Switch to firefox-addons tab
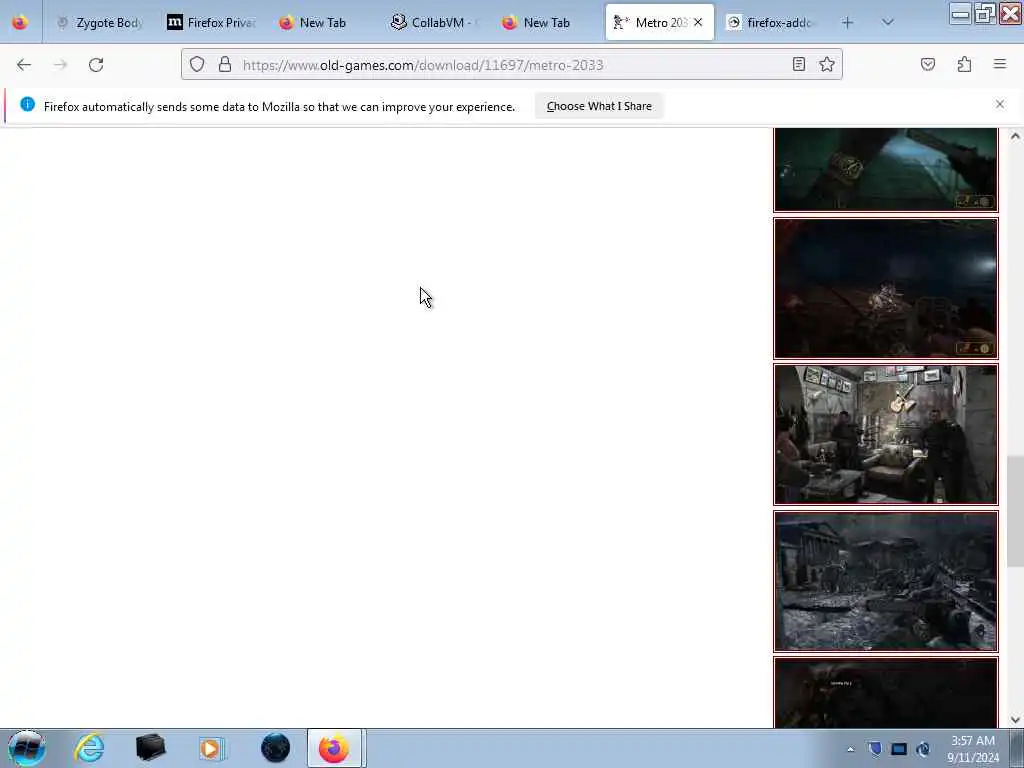Screen dimensions: 1024x768 pyautogui.click(x=771, y=22)
